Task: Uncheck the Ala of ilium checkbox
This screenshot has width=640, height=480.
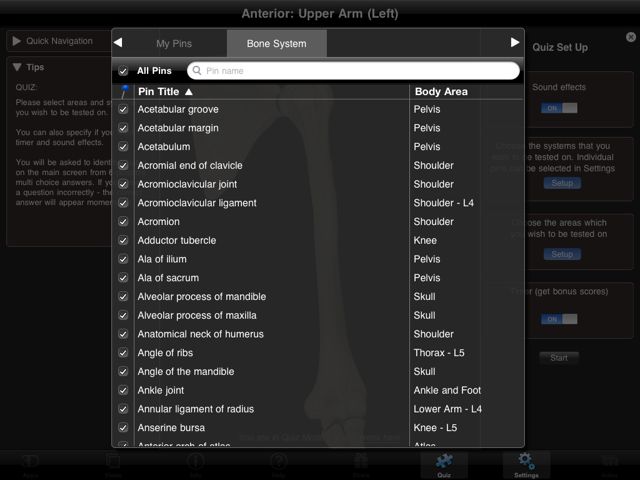Action: (x=123, y=259)
